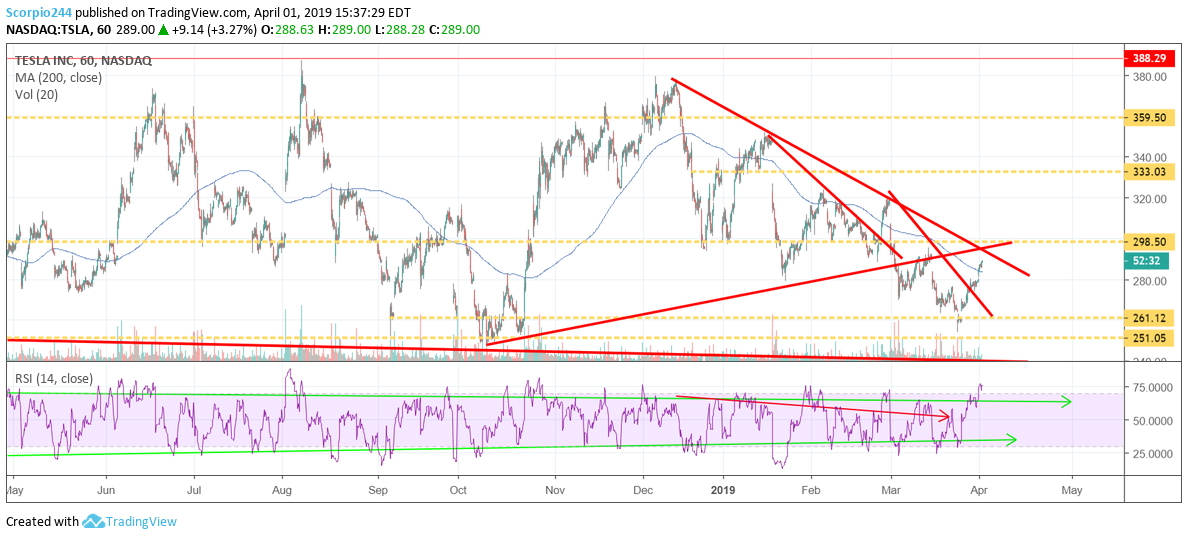Select the 388.29 price label
This screenshot has height=539, width=1188.
(1149, 58)
